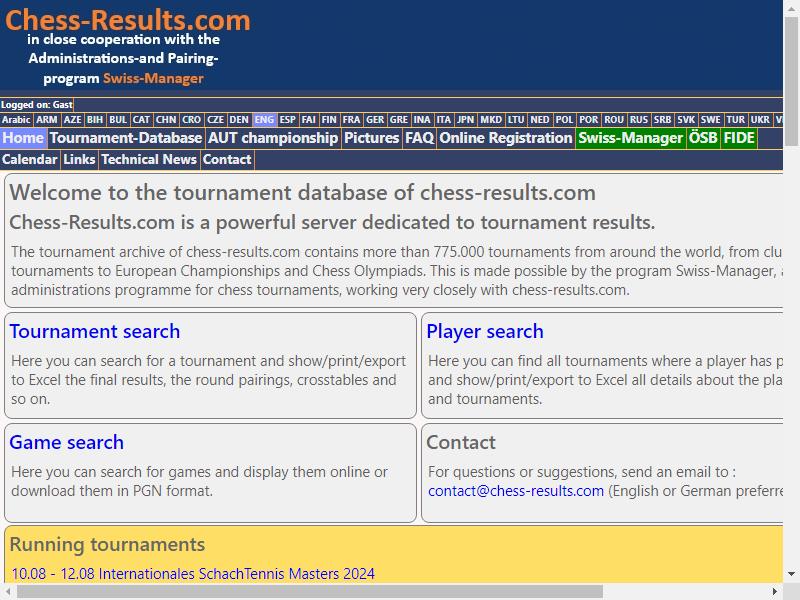Click the horizontal scrollbar thumb
The height and width of the screenshot is (600, 800).
tap(310, 591)
